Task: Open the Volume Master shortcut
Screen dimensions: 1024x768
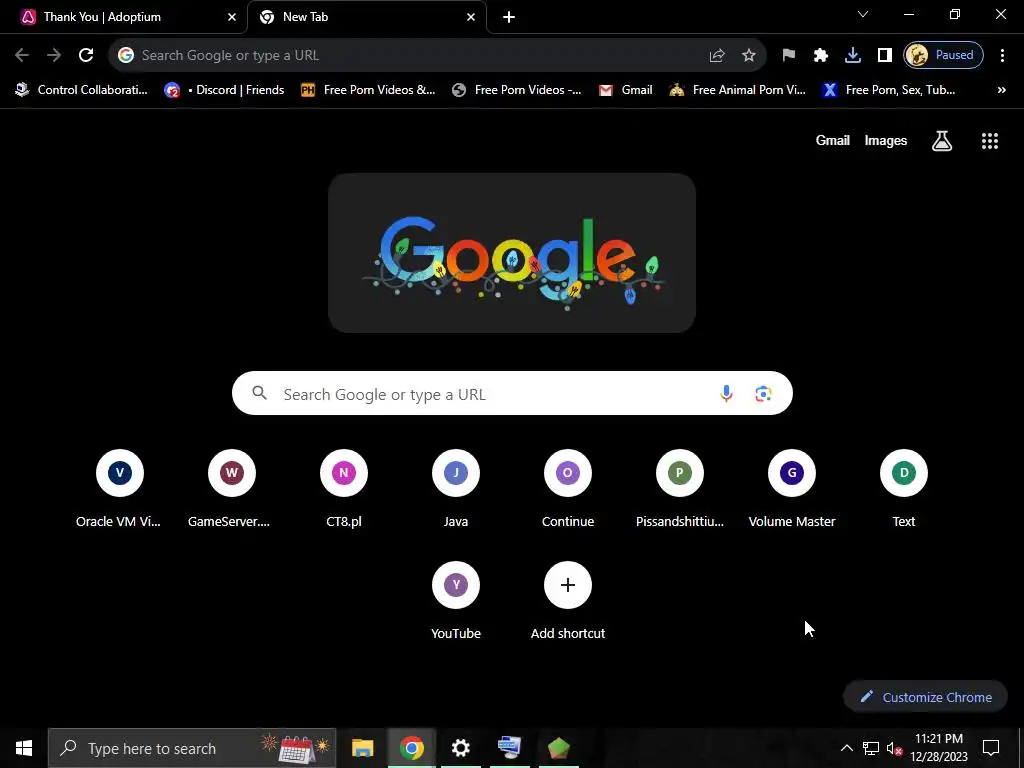Action: click(x=792, y=487)
